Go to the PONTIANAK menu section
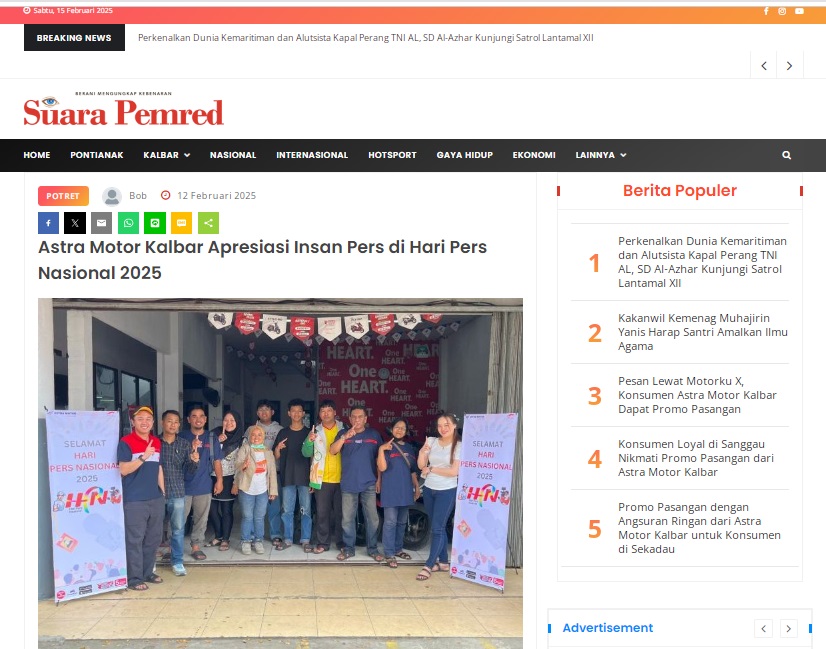The image size is (826, 649). pos(96,155)
